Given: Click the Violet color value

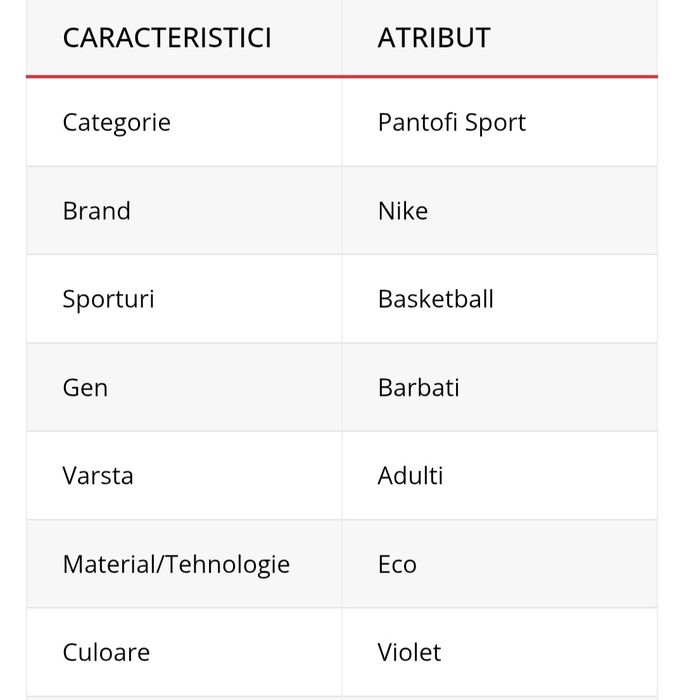Looking at the screenshot, I should click(409, 653).
